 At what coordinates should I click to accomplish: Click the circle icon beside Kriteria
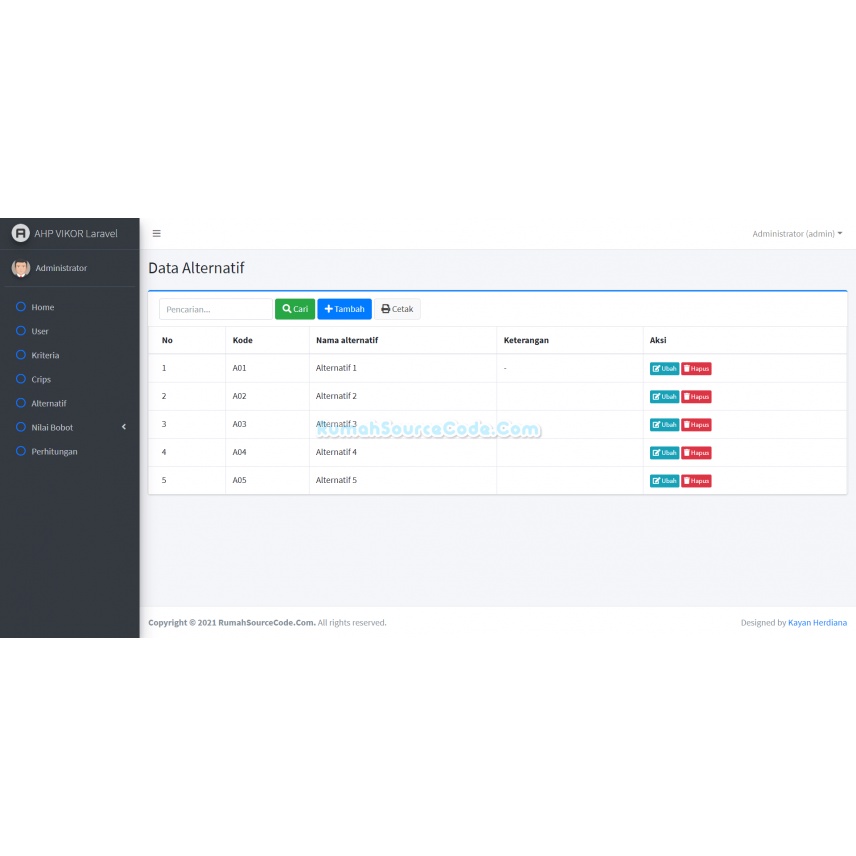coord(21,355)
